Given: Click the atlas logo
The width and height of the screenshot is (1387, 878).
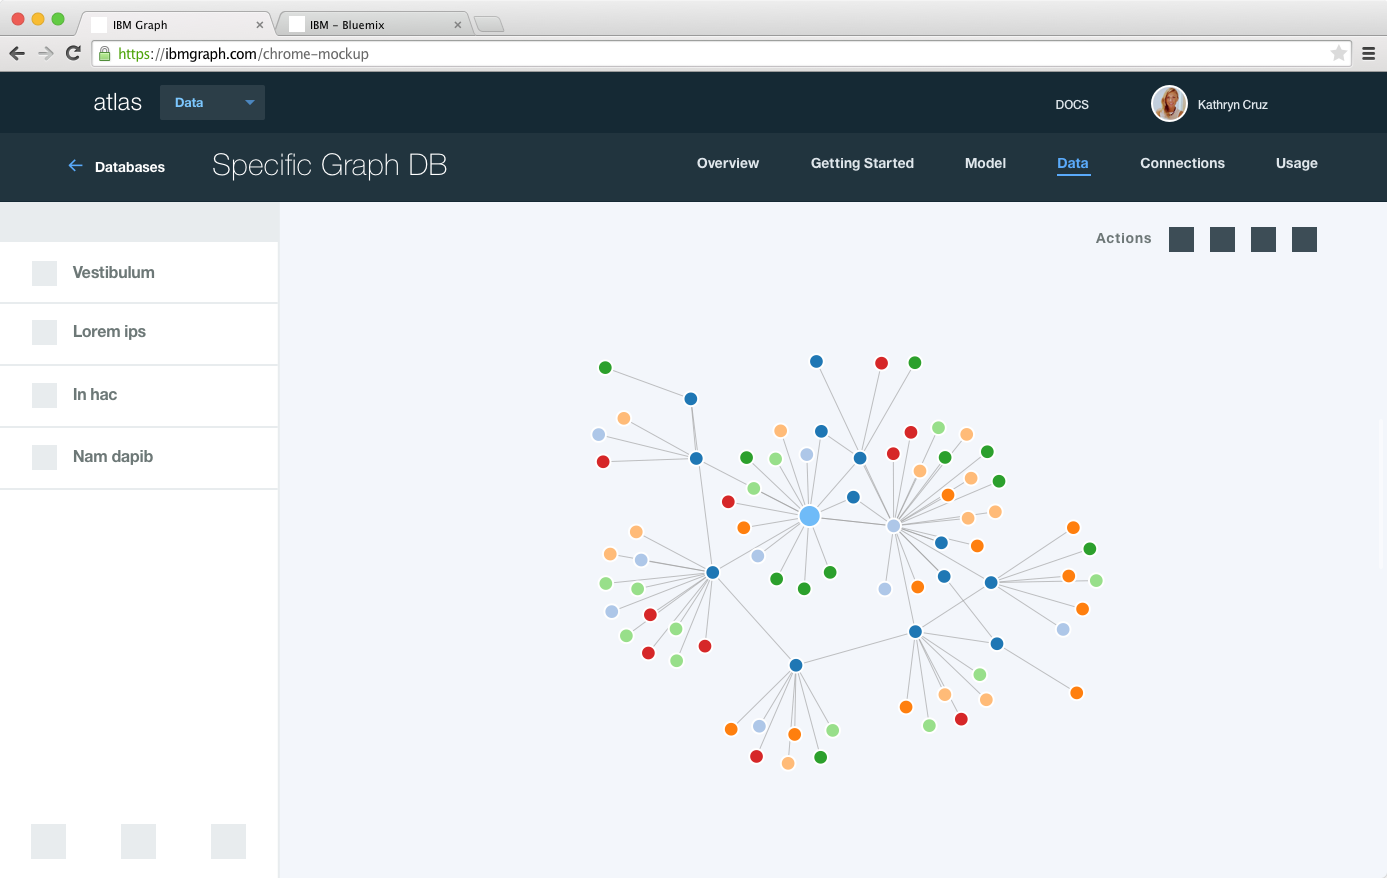Looking at the screenshot, I should coord(118,102).
